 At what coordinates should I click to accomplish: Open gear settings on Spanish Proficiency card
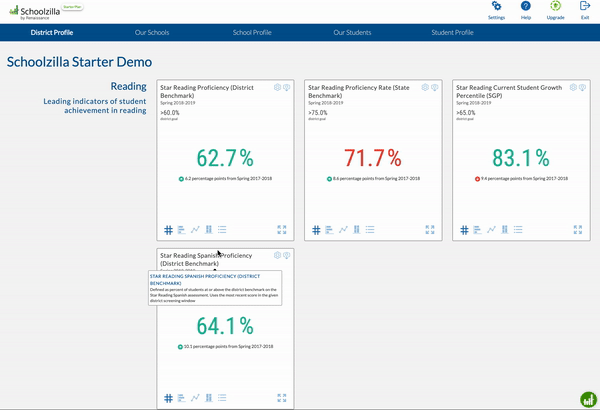coord(277,255)
